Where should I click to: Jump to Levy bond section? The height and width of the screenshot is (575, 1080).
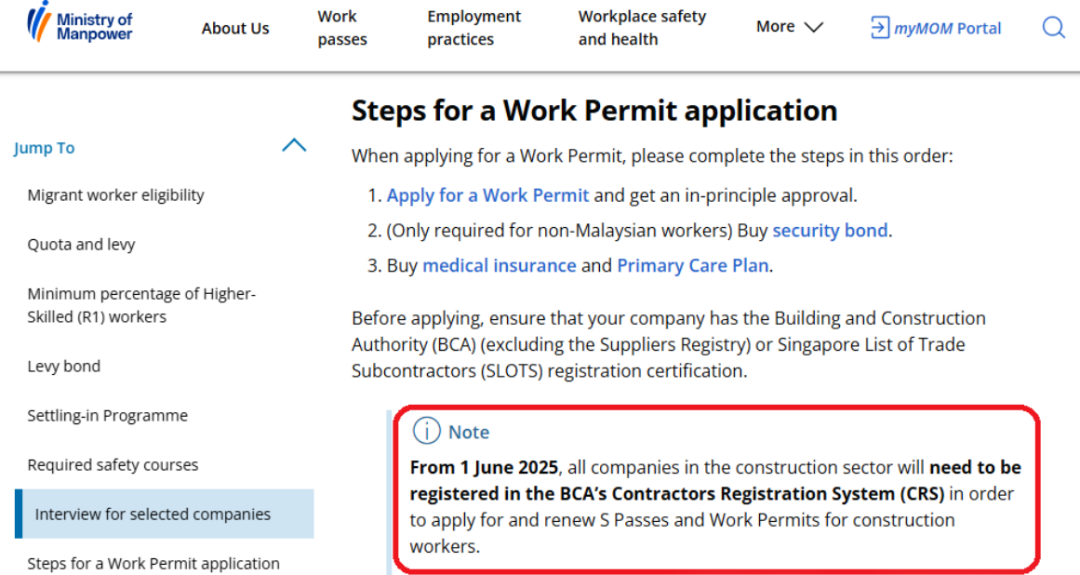(64, 366)
